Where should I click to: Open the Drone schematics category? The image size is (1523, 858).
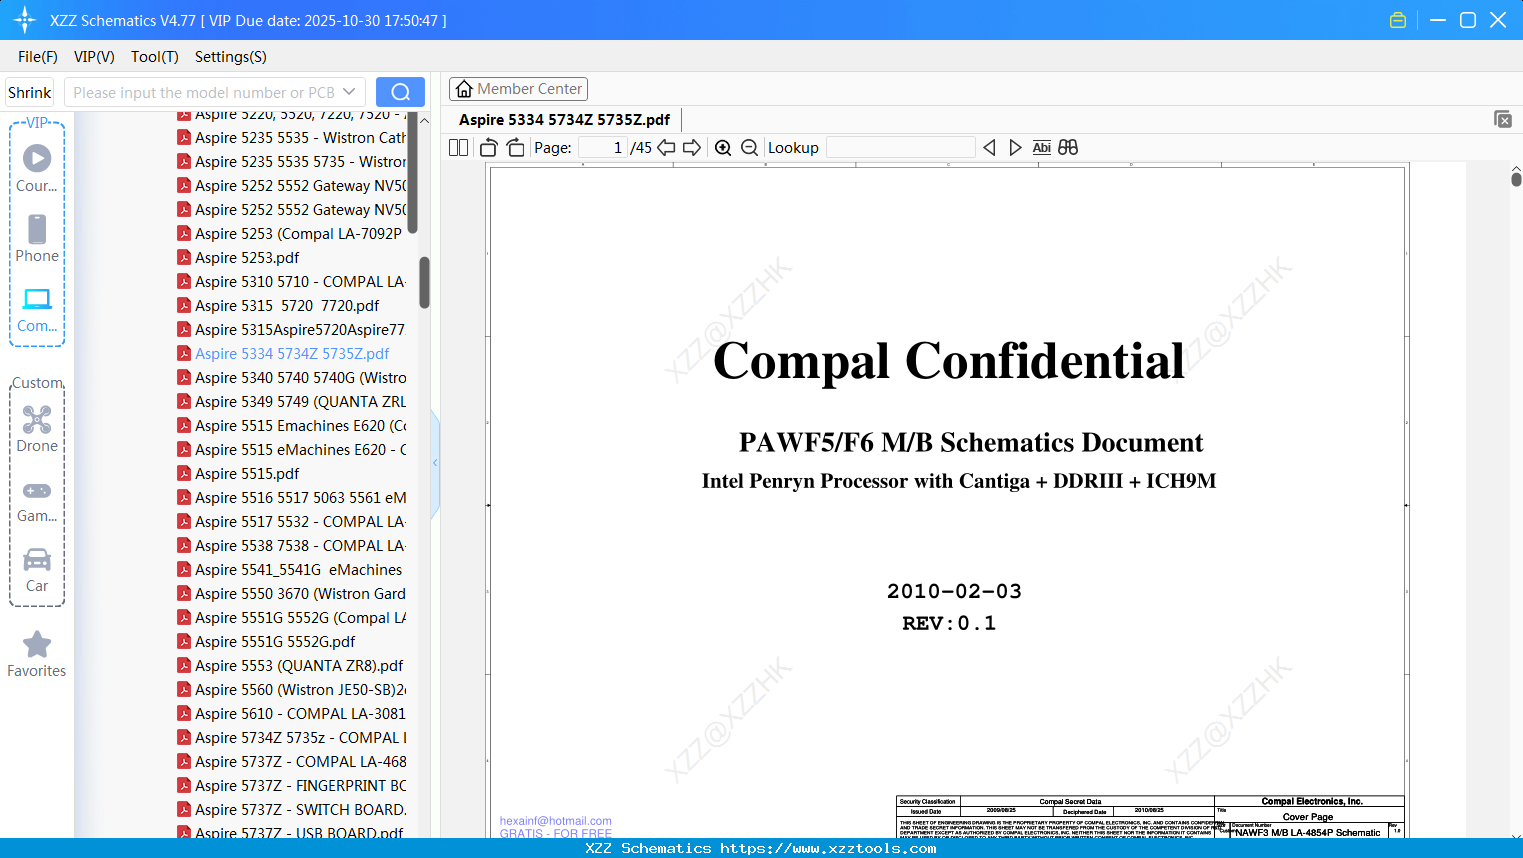(37, 428)
